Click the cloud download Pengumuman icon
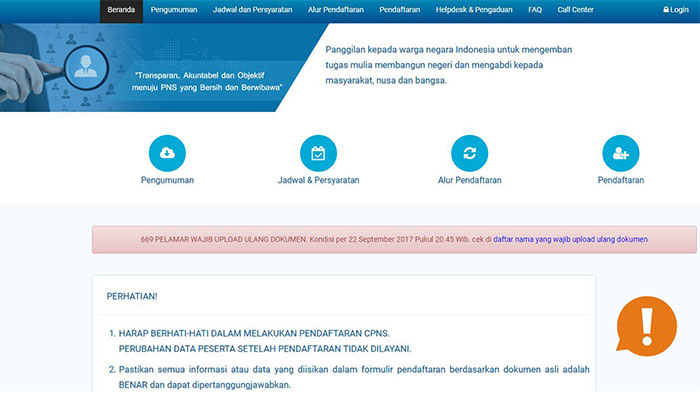 point(167,153)
